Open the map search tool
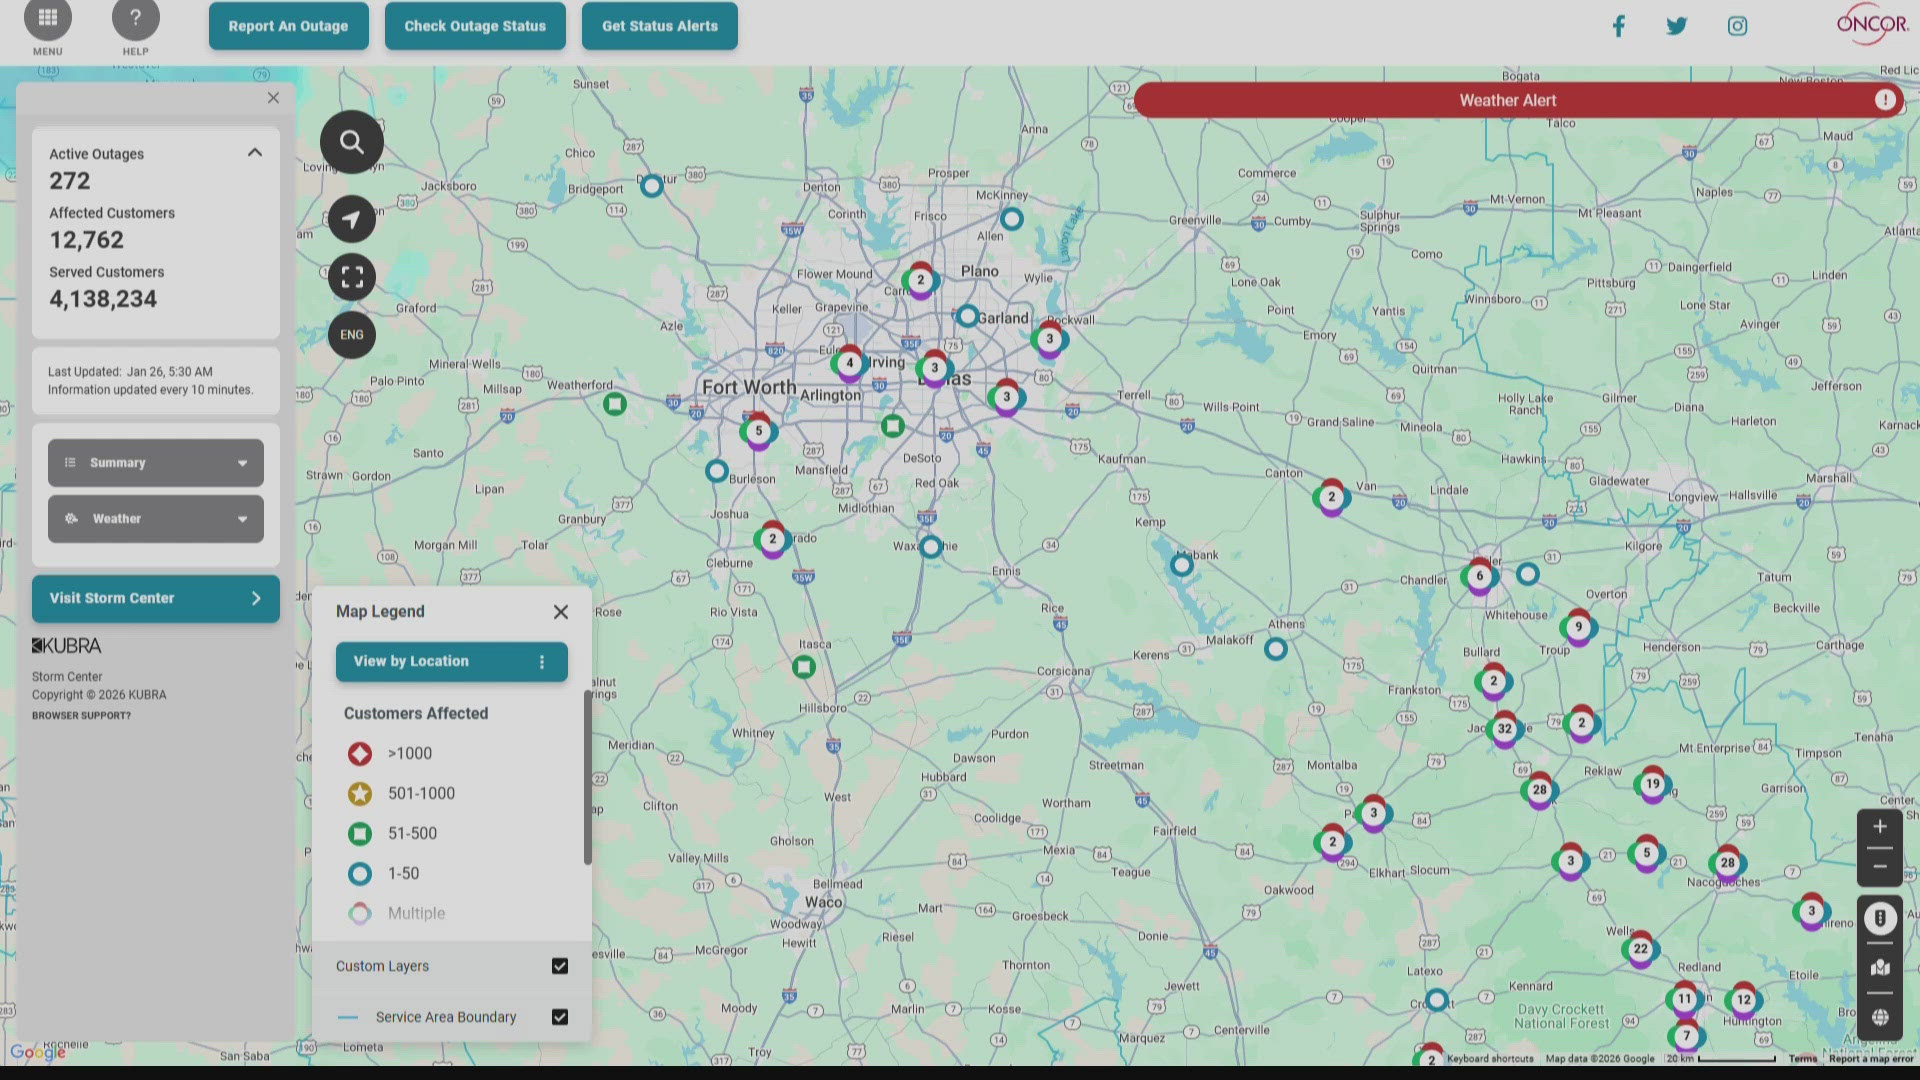This screenshot has width=1920, height=1080. (x=351, y=141)
